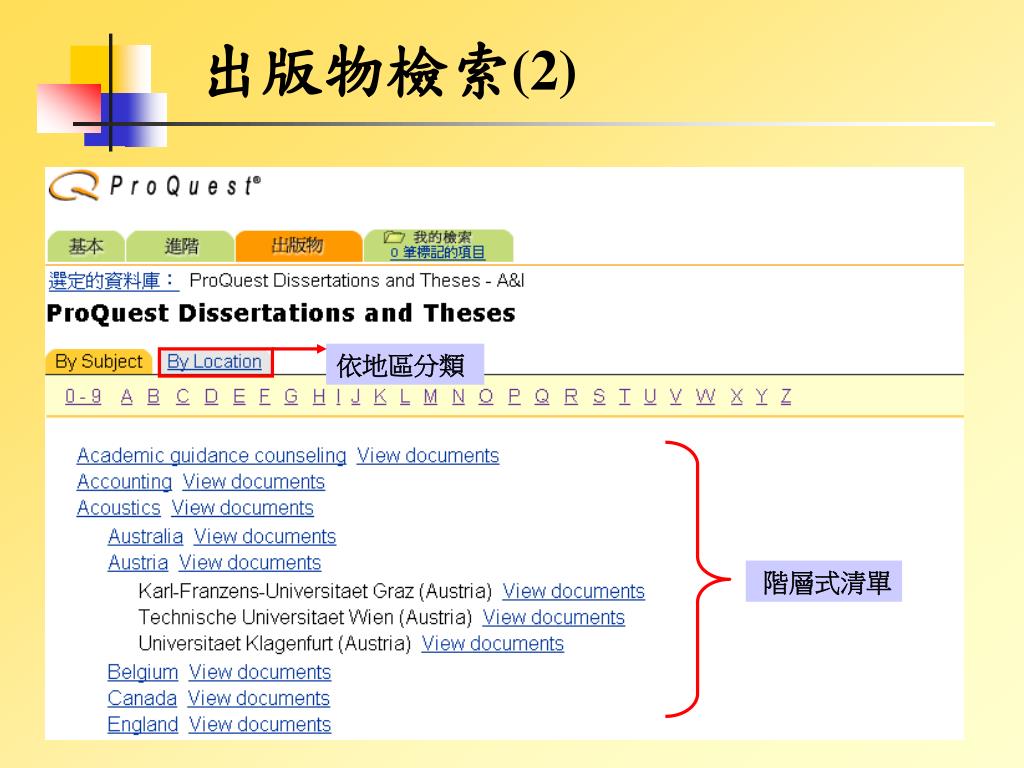View documents for England
The width and height of the screenshot is (1024, 768).
click(260, 725)
